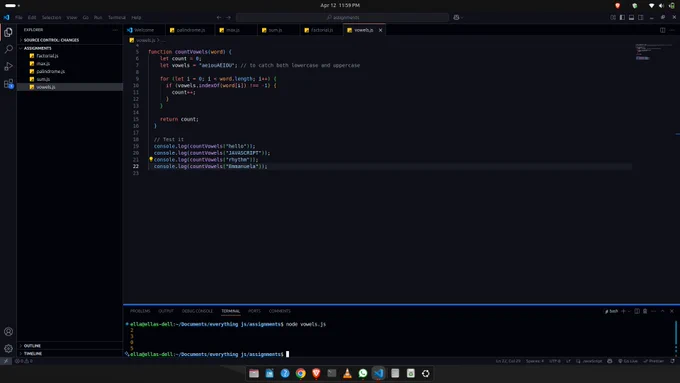Click the assignments search command box
680x383 pixels.
point(343,17)
